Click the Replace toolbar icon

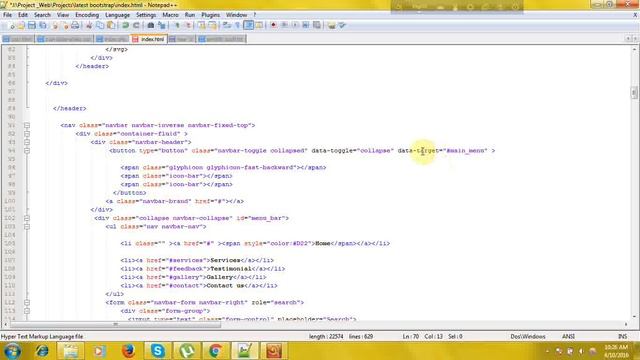tap(162, 25)
